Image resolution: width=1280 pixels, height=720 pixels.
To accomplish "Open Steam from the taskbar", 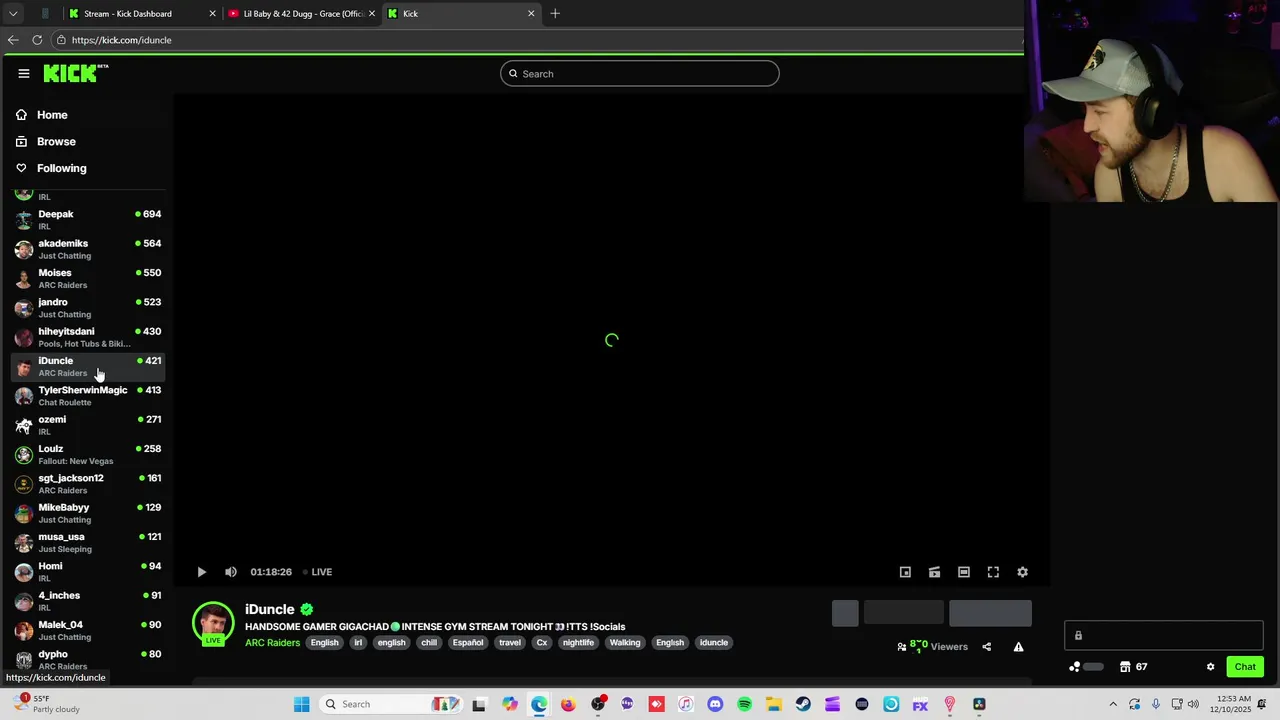I will (803, 704).
